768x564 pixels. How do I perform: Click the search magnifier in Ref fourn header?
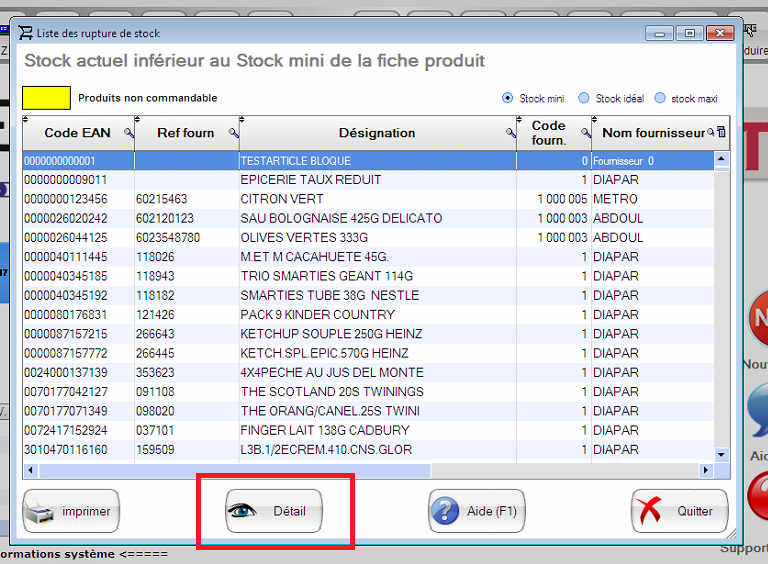click(x=233, y=133)
